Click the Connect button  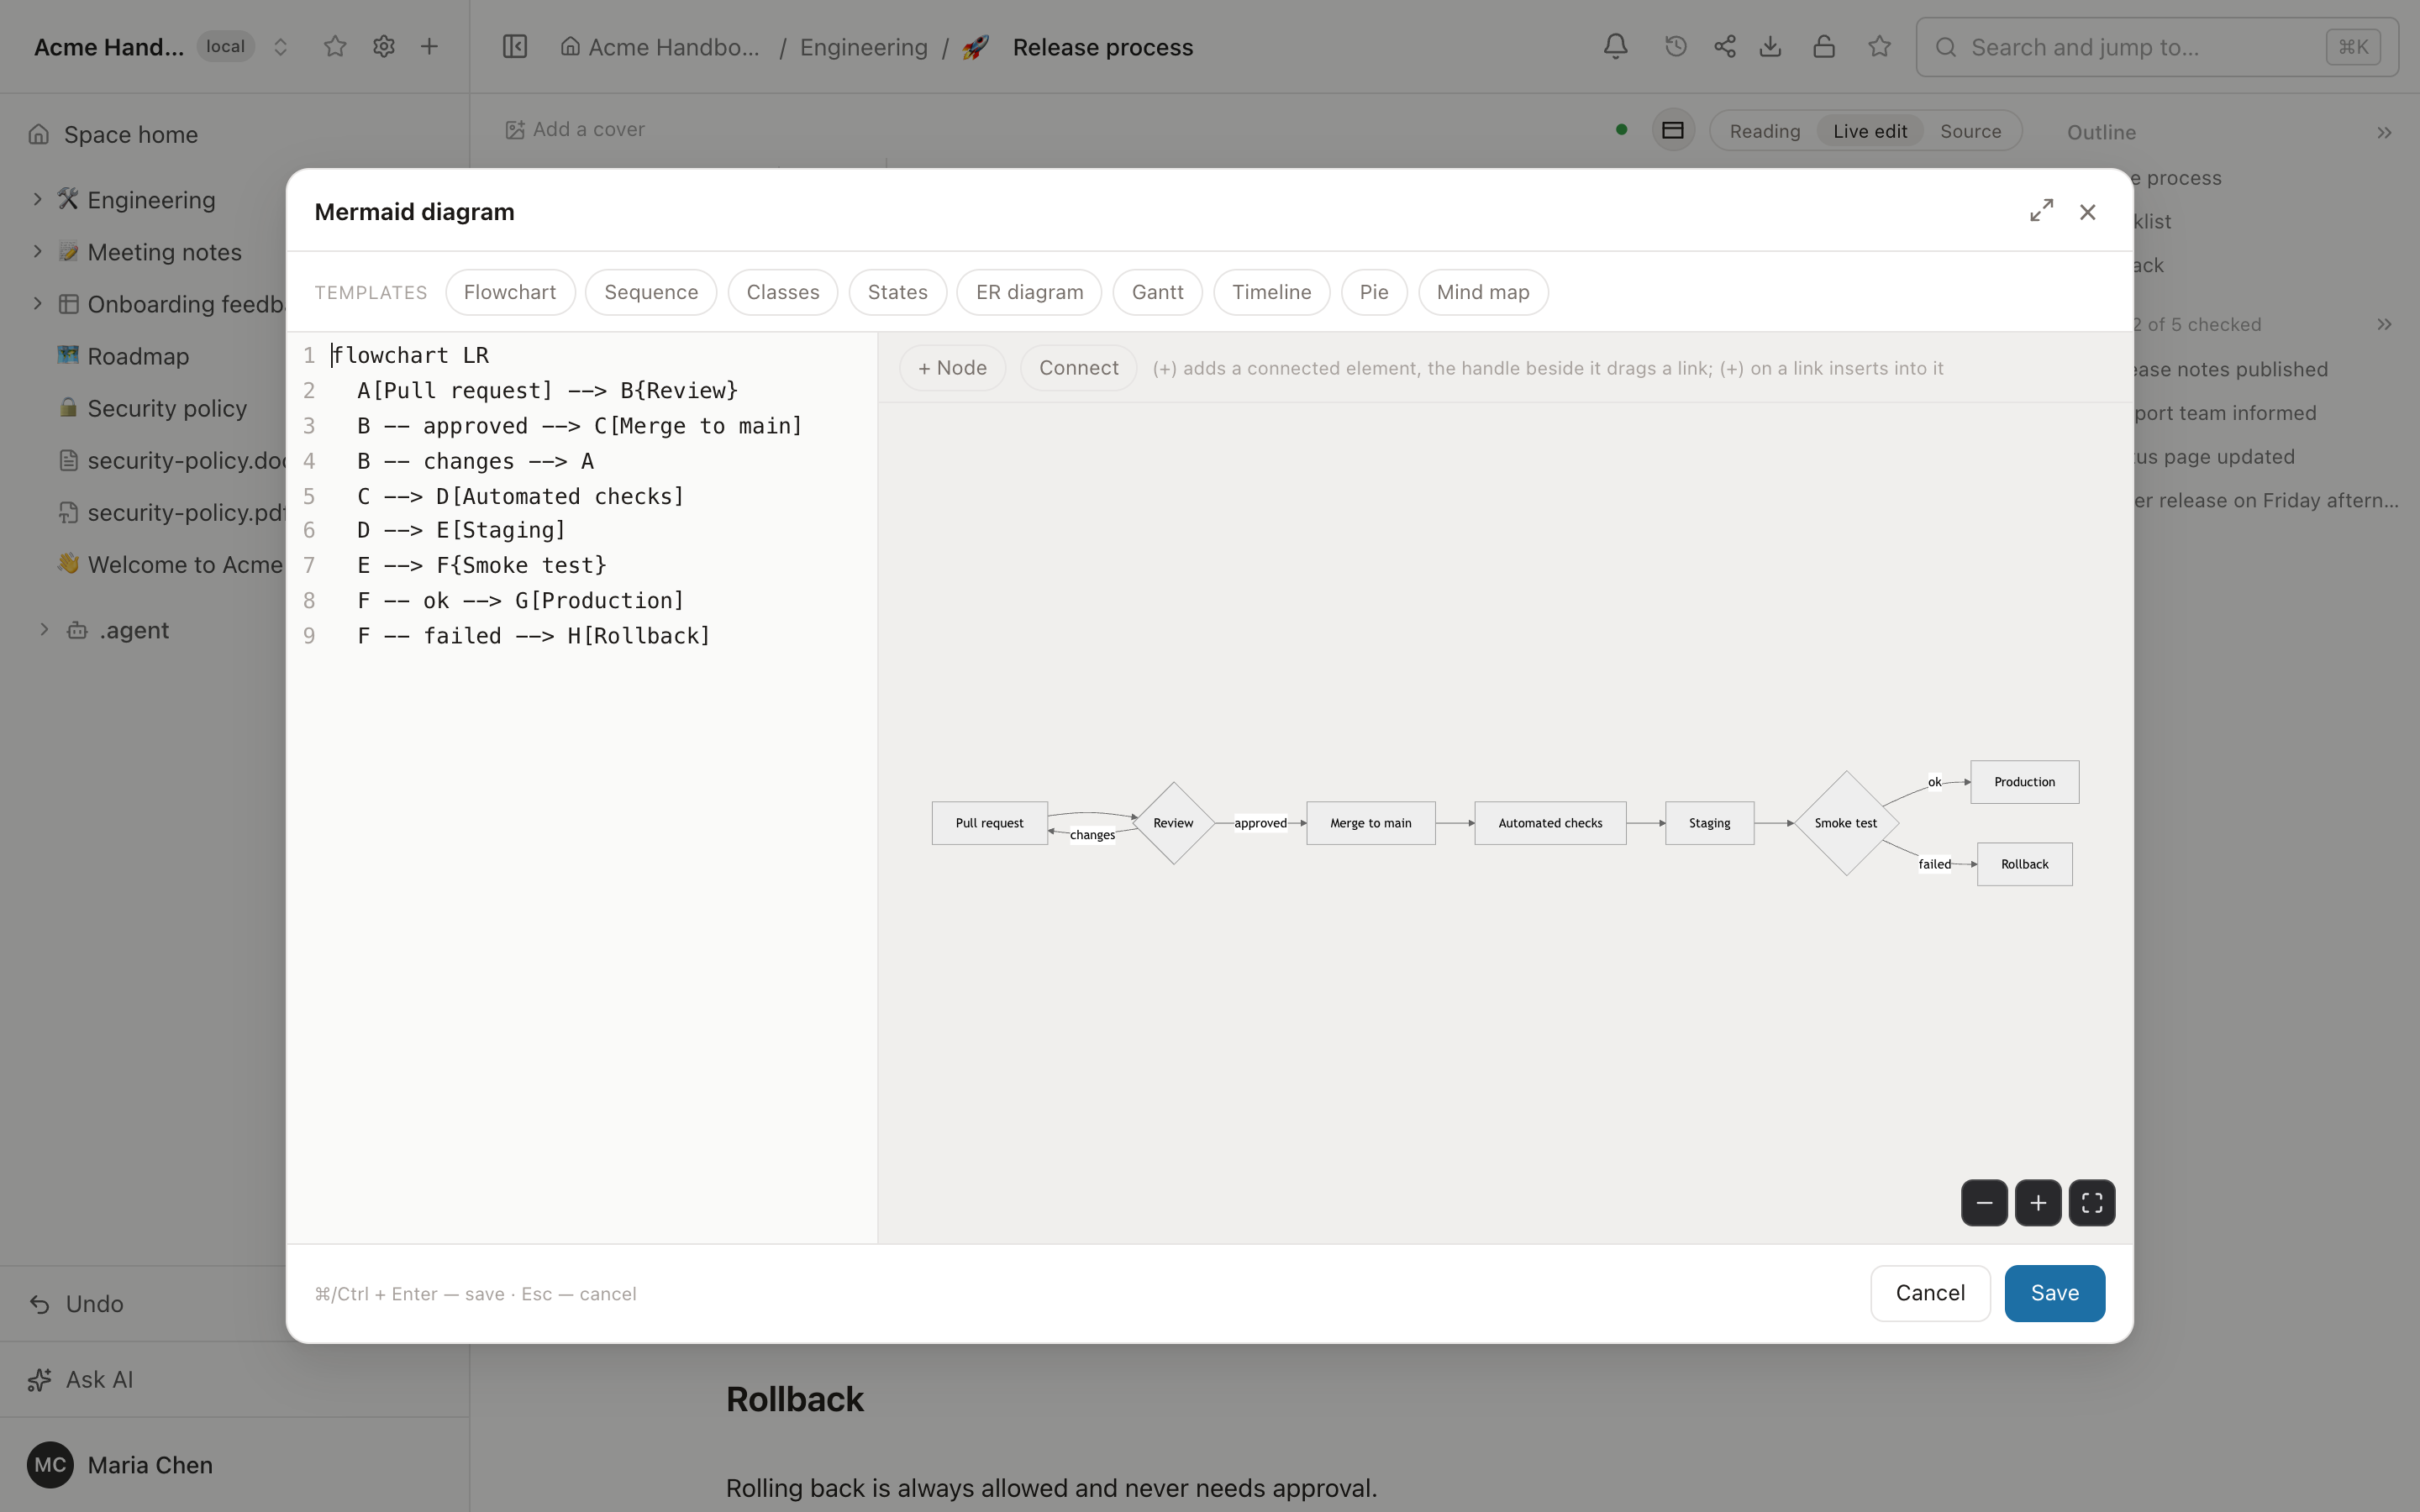(1078, 368)
